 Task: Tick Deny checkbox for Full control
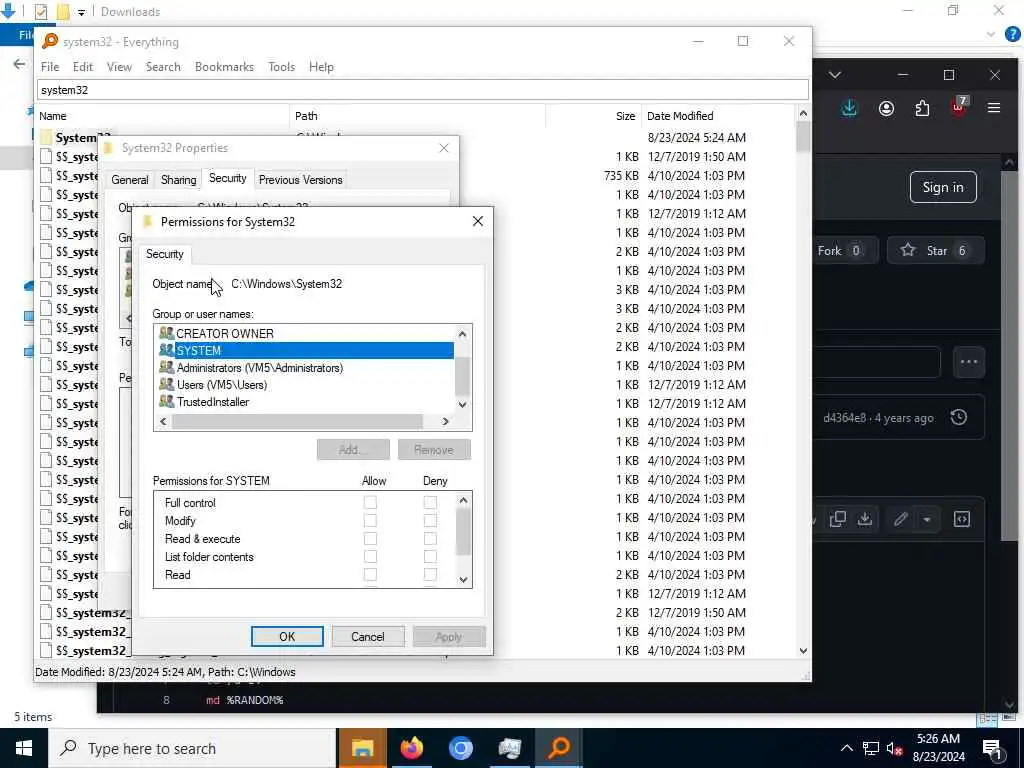coord(430,502)
